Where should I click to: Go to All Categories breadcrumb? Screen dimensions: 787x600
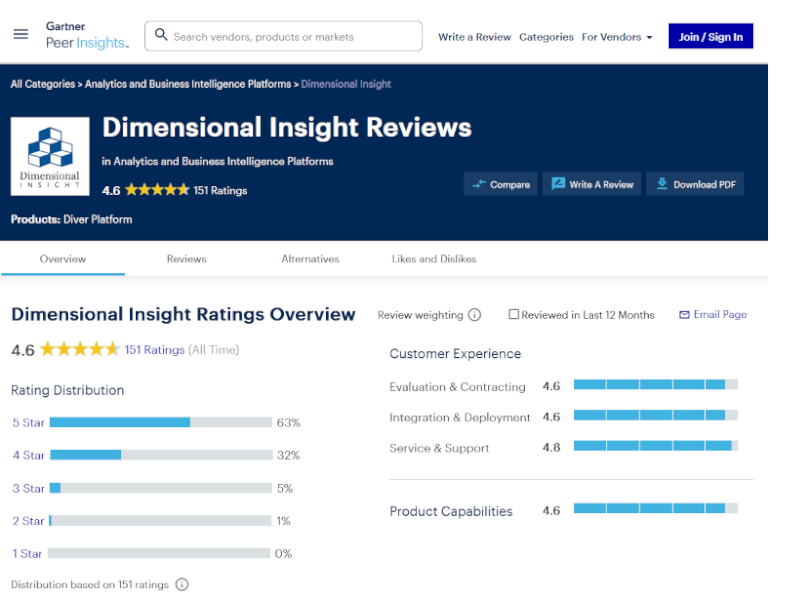43,84
